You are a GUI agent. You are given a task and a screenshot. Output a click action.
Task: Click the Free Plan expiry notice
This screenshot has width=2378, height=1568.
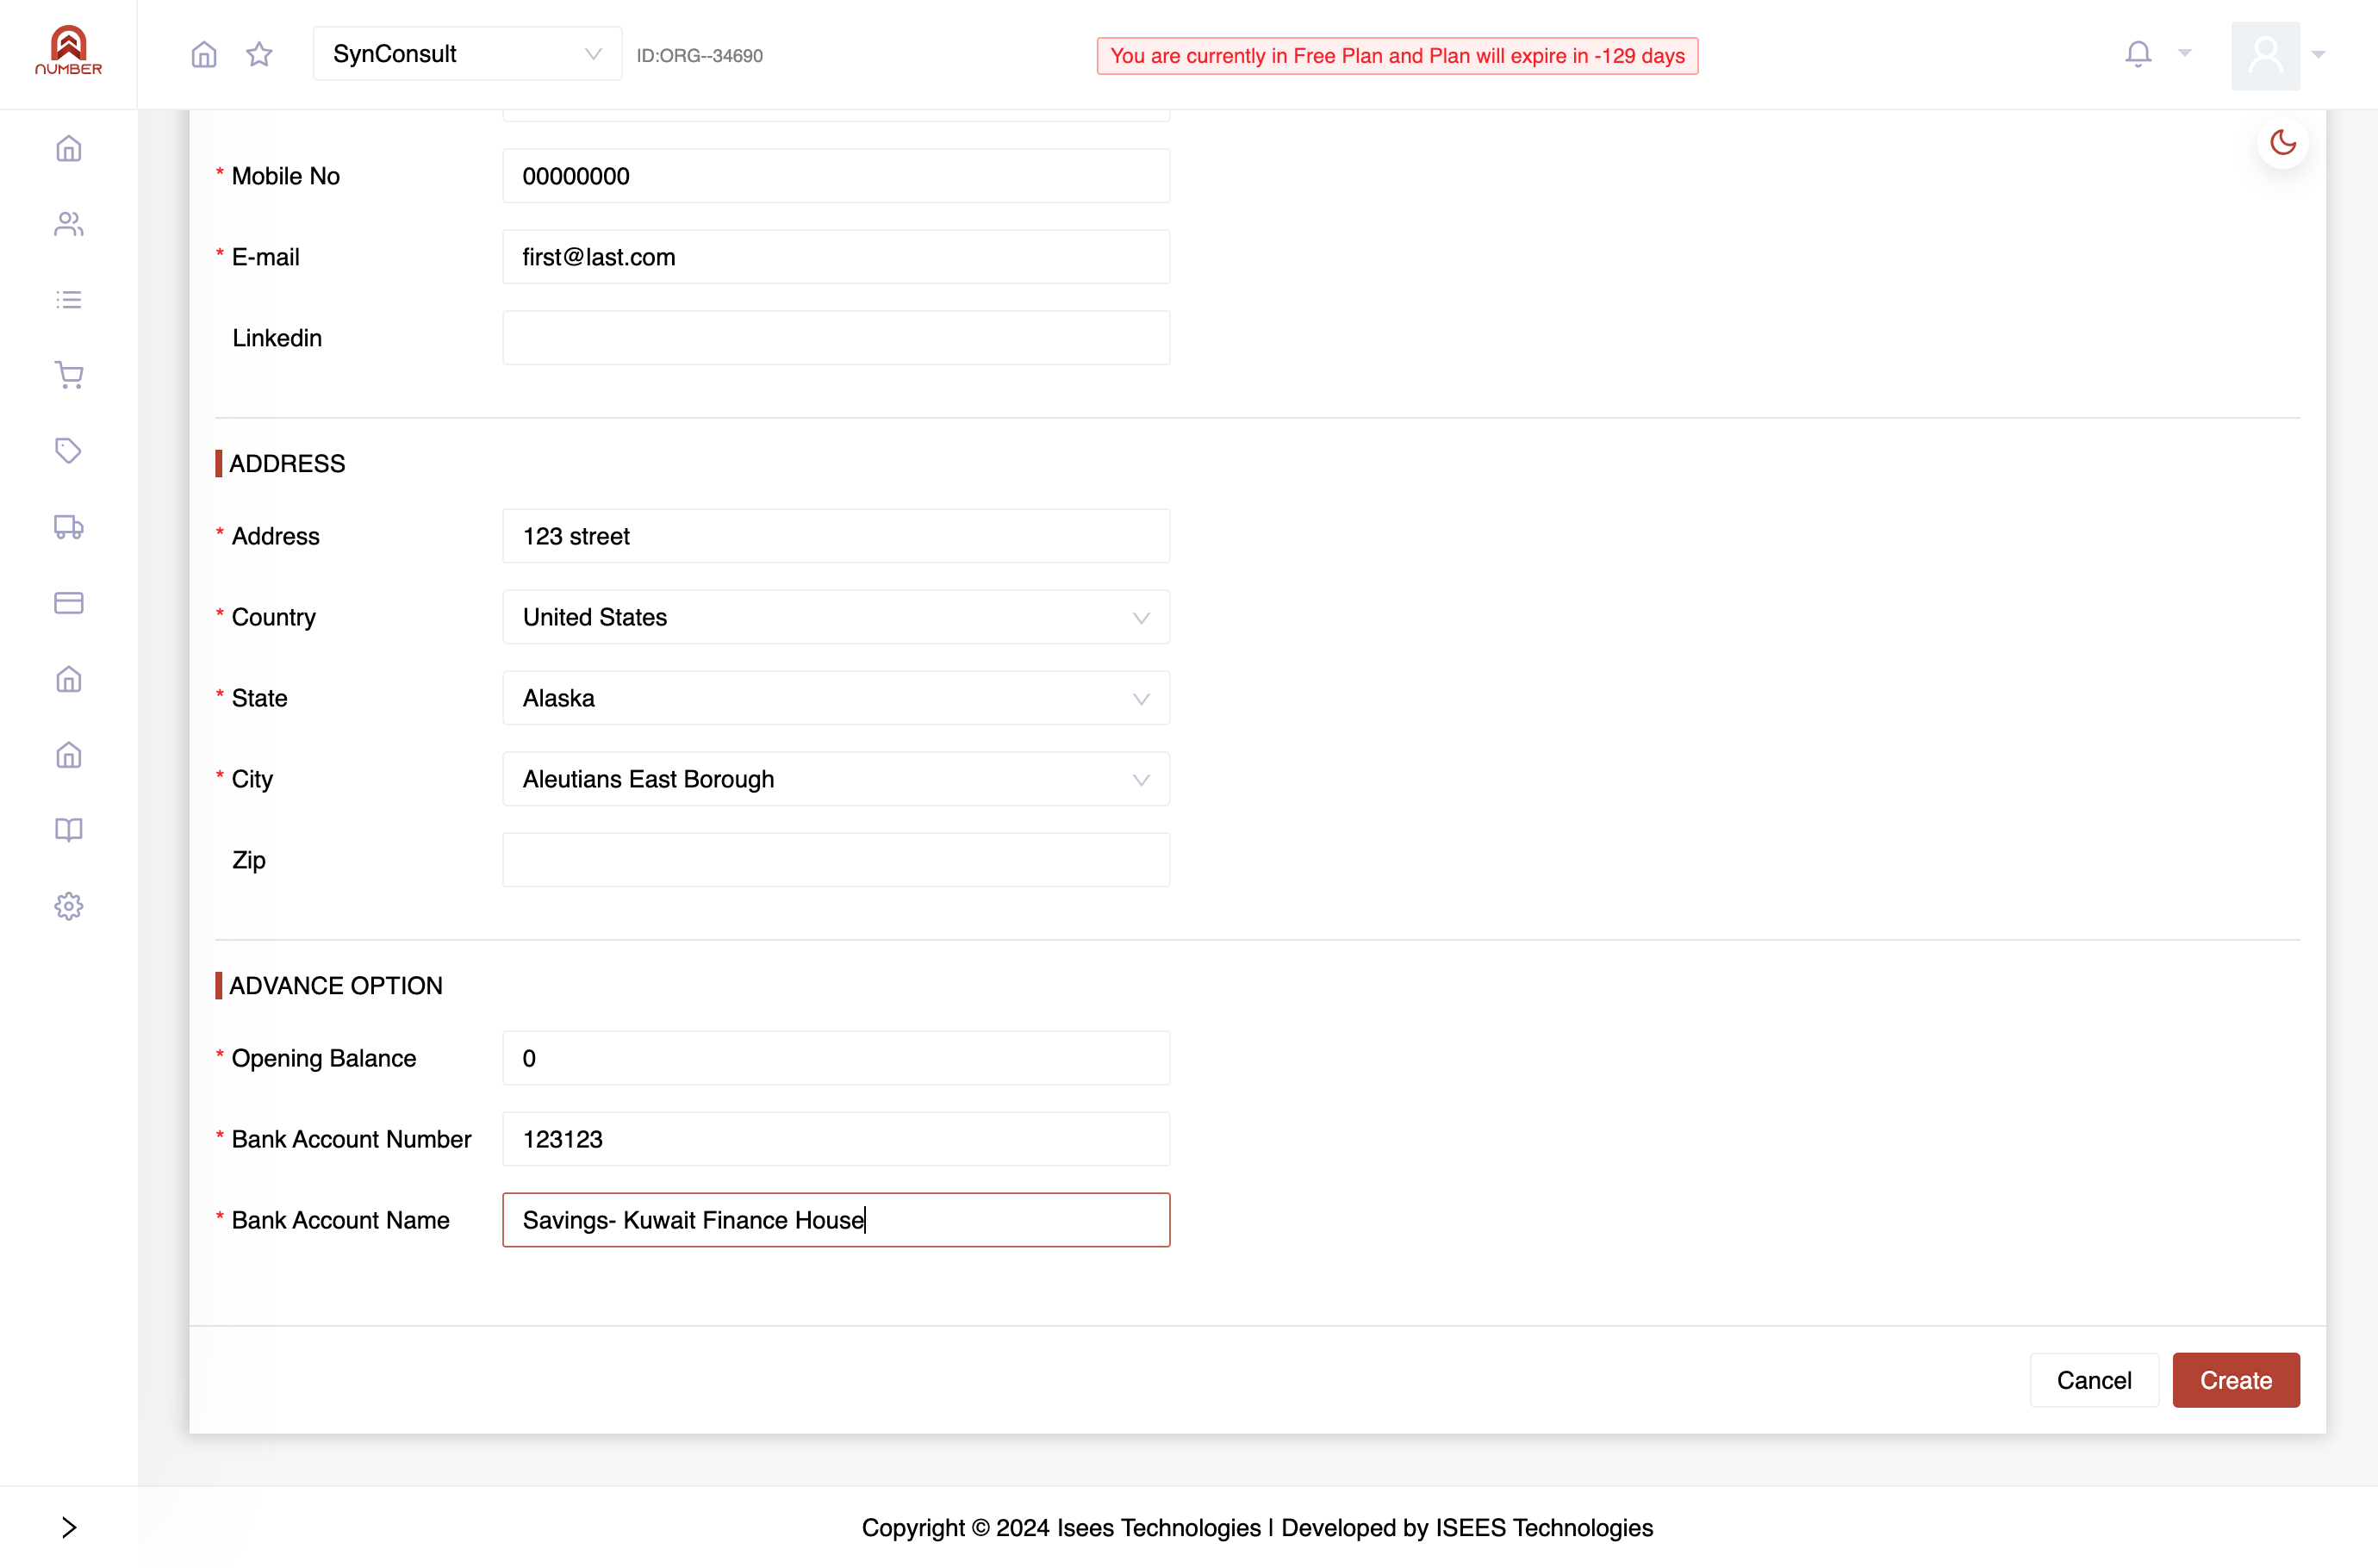pos(1397,56)
